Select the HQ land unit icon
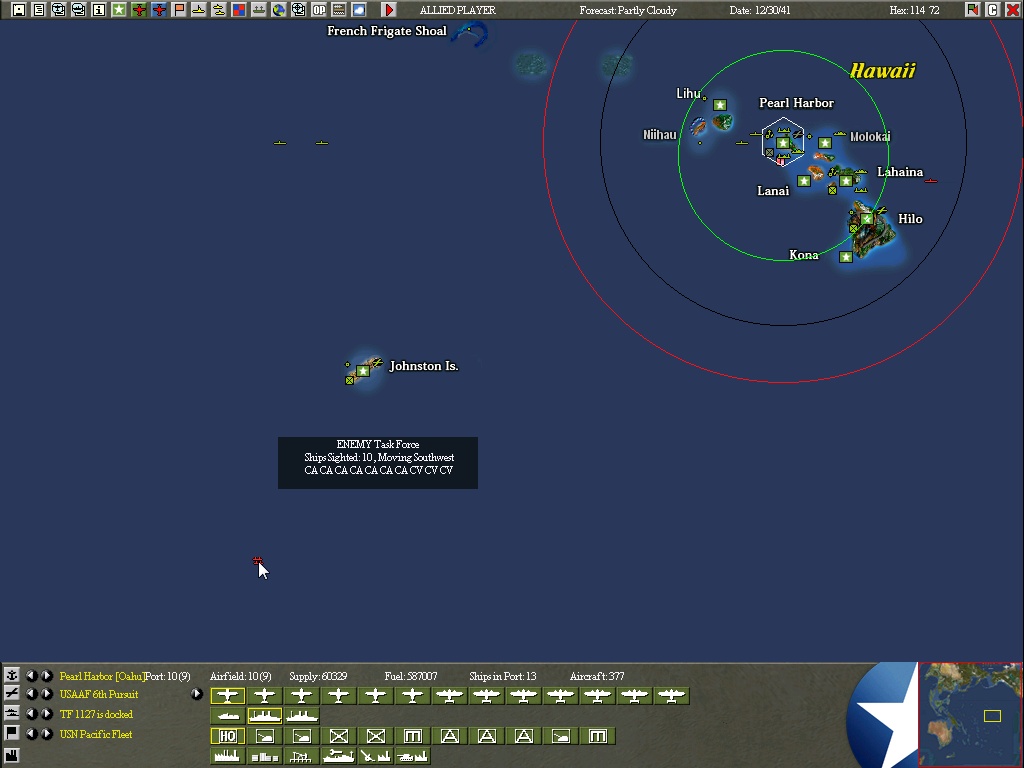Screen dimensions: 1024x768 pyautogui.click(x=227, y=736)
